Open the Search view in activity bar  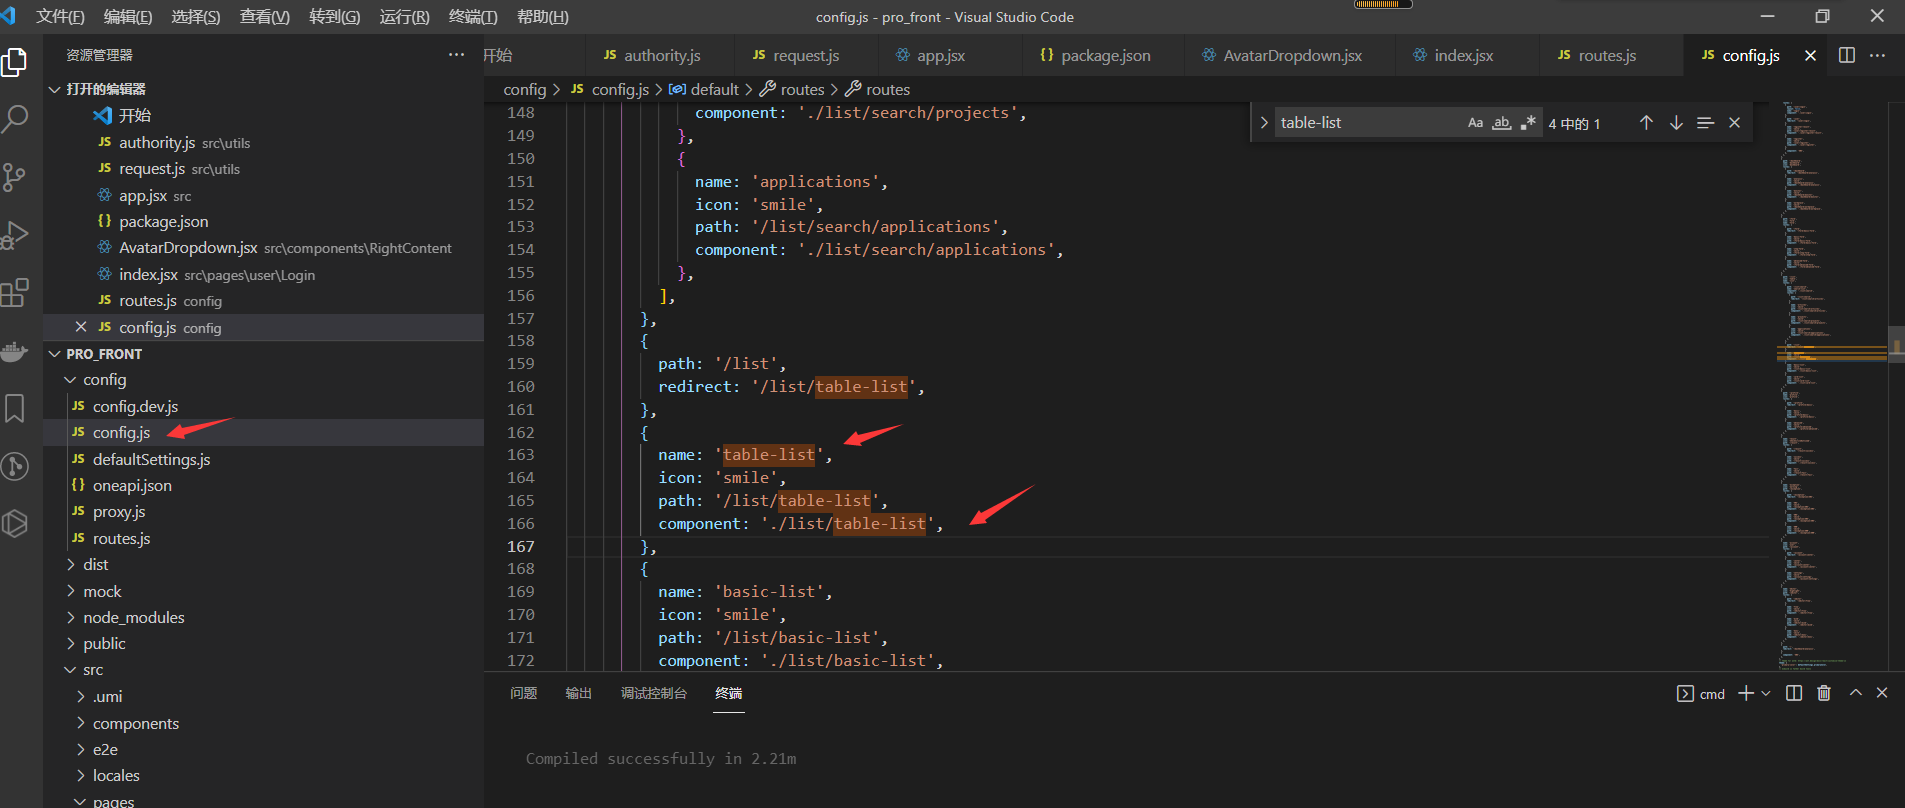15,119
